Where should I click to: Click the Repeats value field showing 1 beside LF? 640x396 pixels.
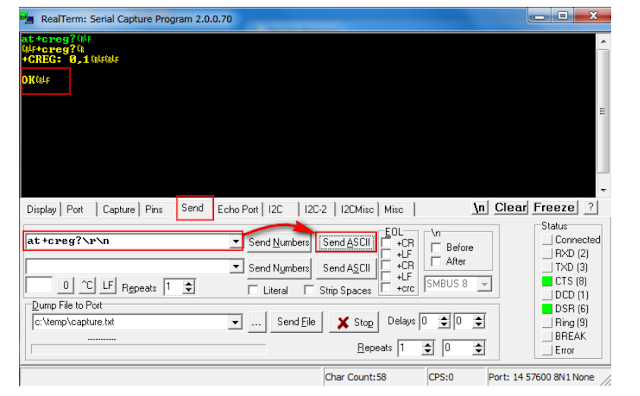click(173, 287)
